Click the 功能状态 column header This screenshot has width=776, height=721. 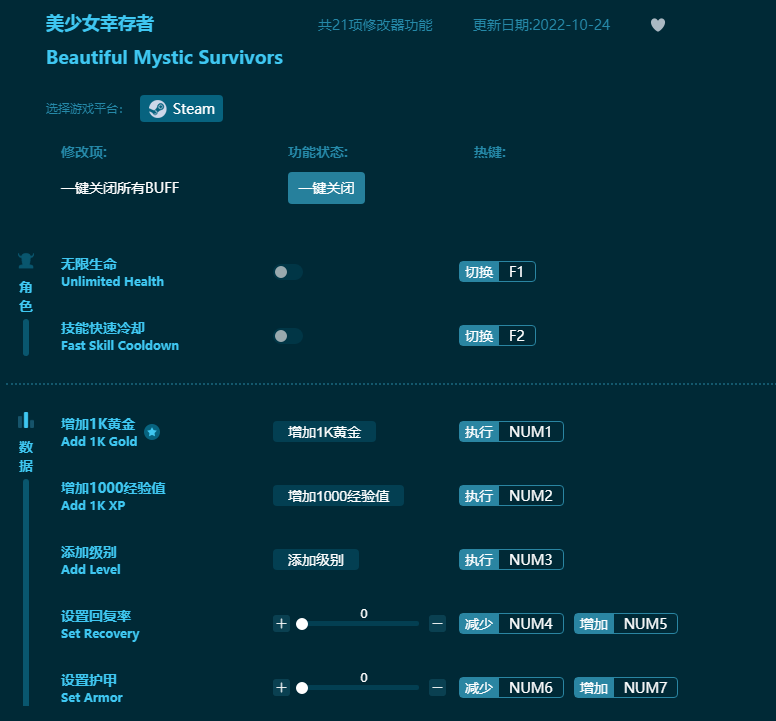pos(318,152)
